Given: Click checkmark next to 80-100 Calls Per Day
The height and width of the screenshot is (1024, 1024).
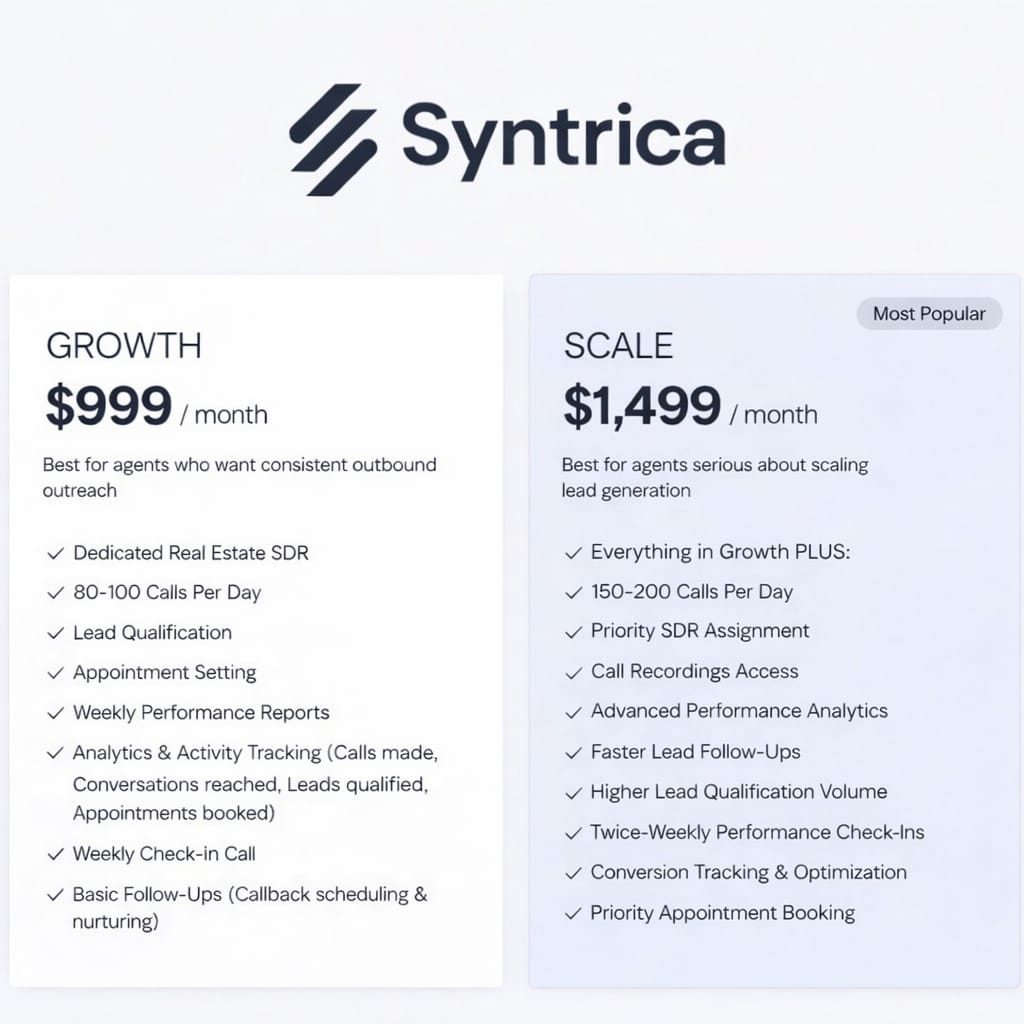Looking at the screenshot, I should pyautogui.click(x=56, y=593).
